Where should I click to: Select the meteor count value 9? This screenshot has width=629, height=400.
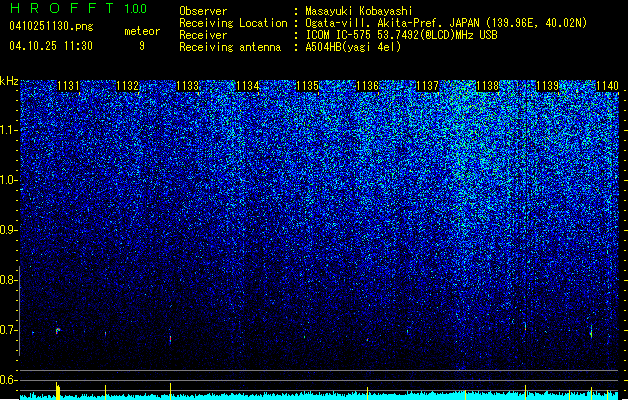click(x=142, y=46)
